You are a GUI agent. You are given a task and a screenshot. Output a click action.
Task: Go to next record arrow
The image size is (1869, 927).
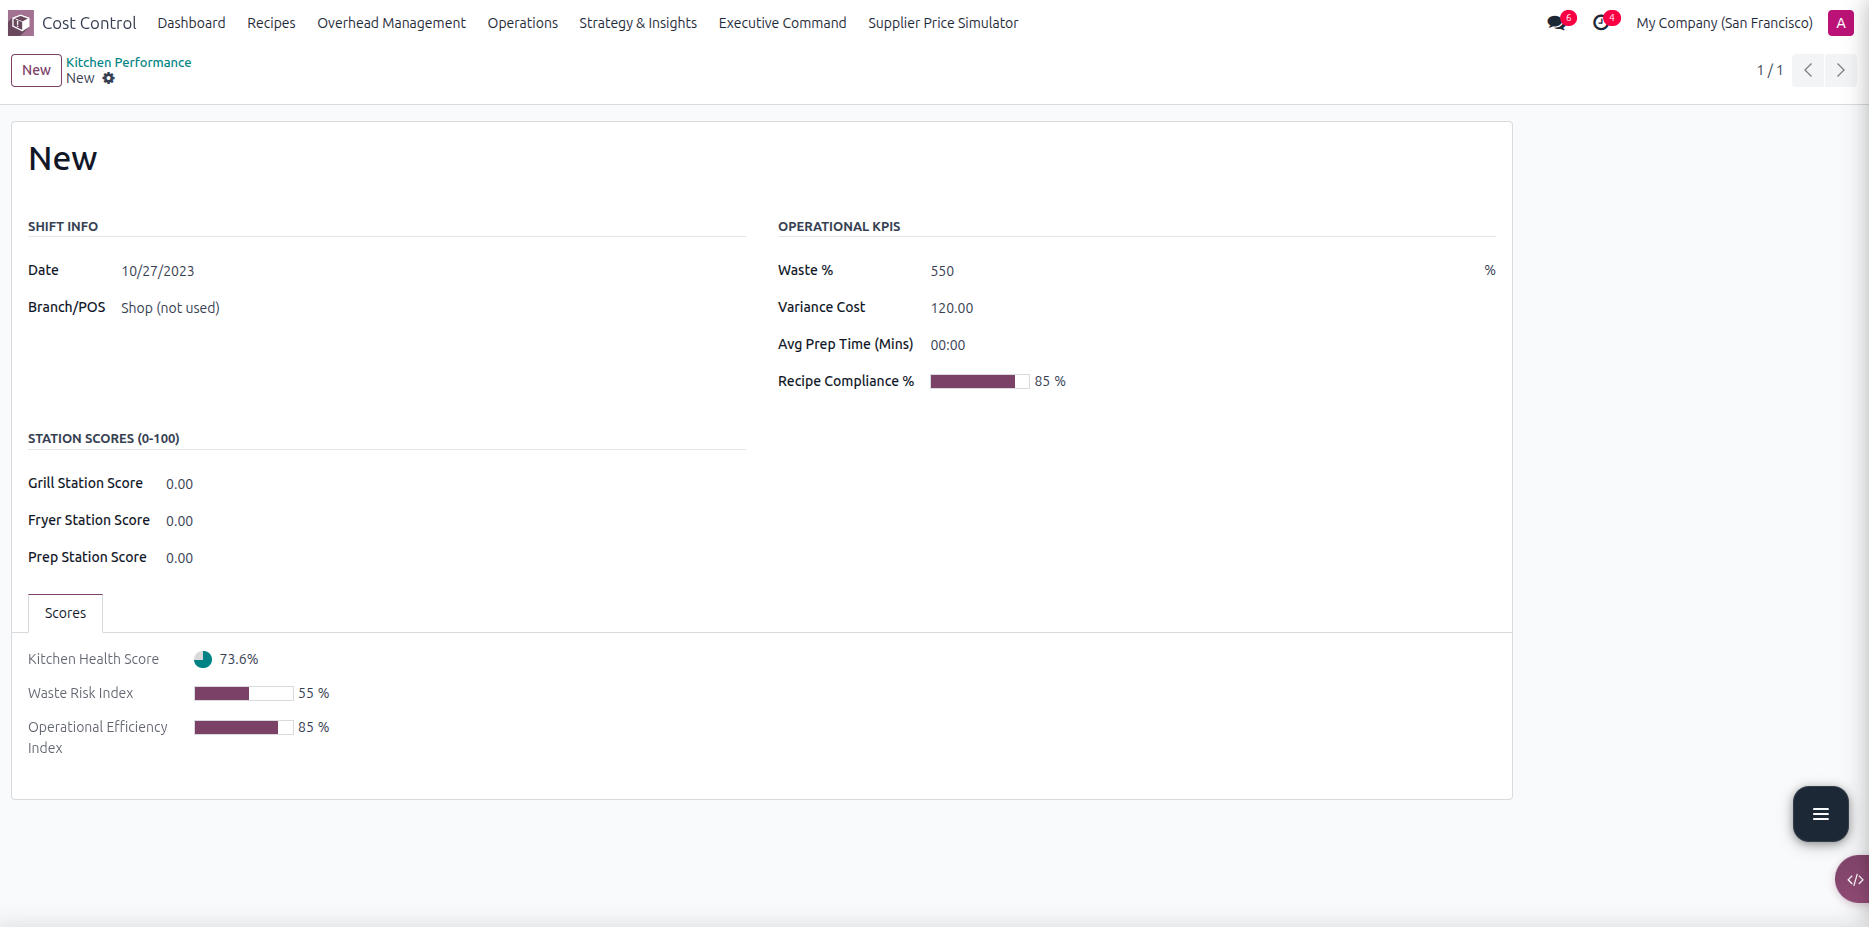click(1840, 70)
